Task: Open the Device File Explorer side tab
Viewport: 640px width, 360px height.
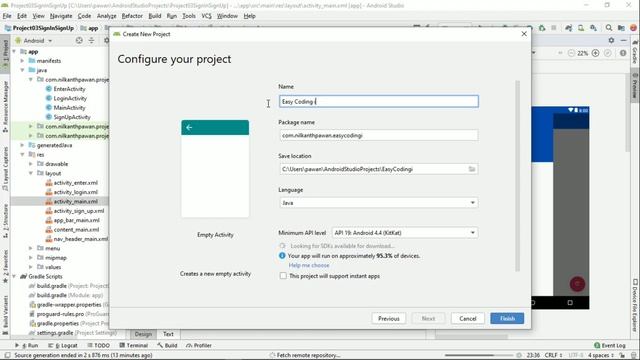Action: coord(635,305)
